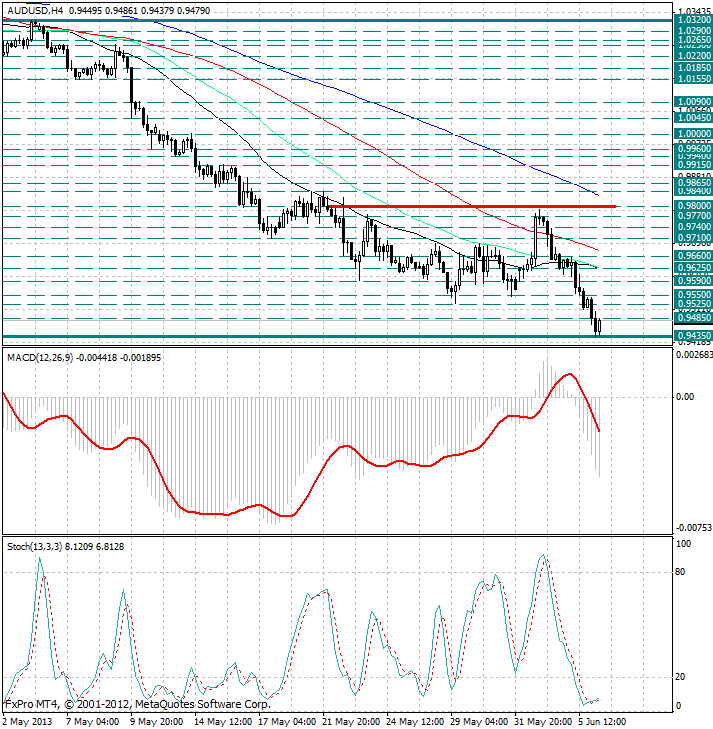The image size is (713, 729).
Task: Select the 0.97700 price level label
Action: (693, 216)
